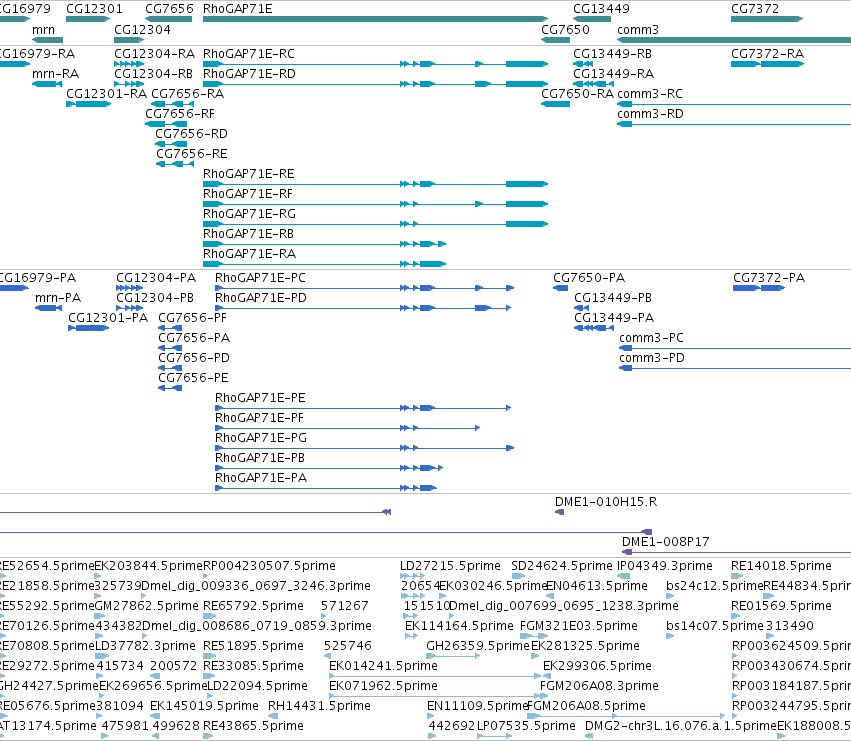Click the EK014241.5prime EST label

click(383, 666)
